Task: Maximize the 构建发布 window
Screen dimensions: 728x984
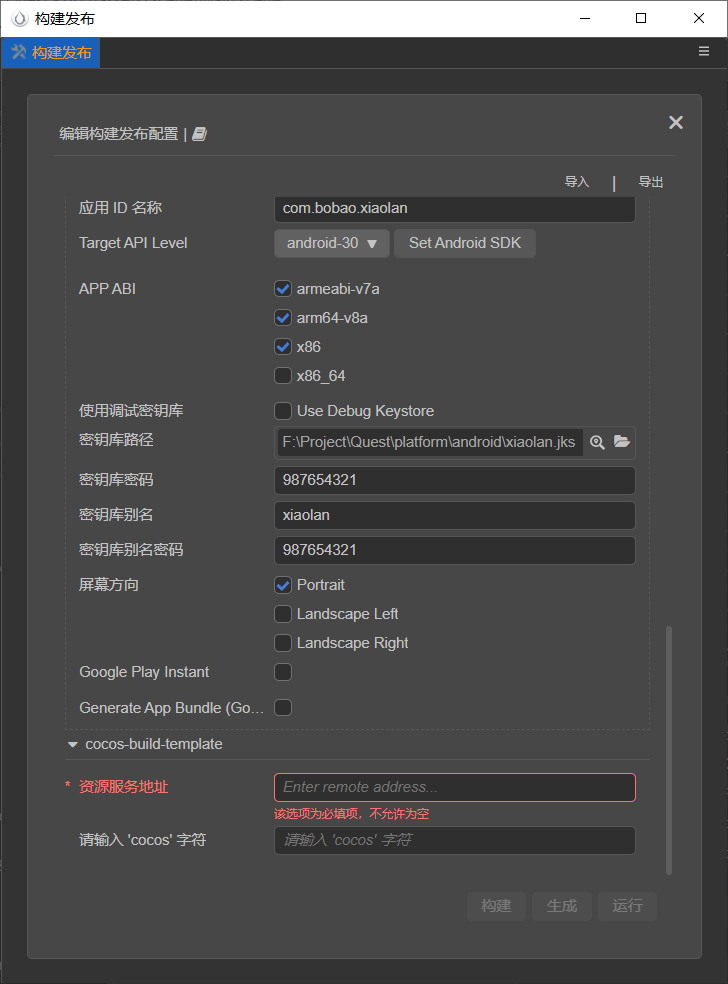Action: pyautogui.click(x=641, y=18)
